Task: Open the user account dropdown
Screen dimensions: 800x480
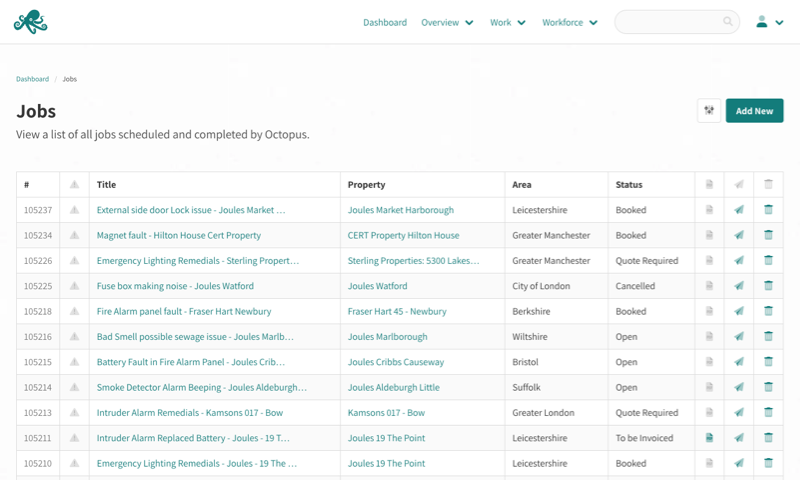Action: (x=769, y=22)
